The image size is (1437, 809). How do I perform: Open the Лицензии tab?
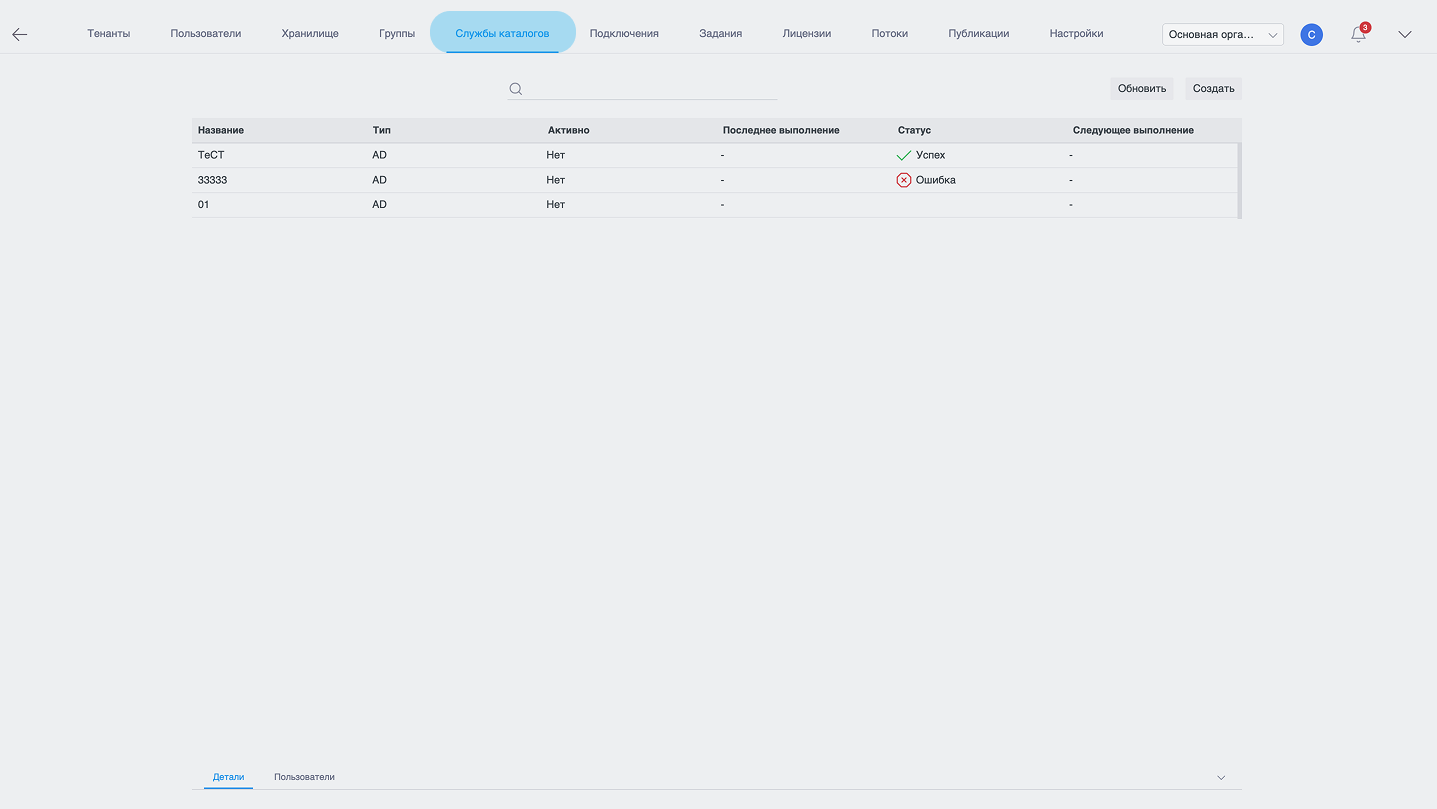click(807, 33)
